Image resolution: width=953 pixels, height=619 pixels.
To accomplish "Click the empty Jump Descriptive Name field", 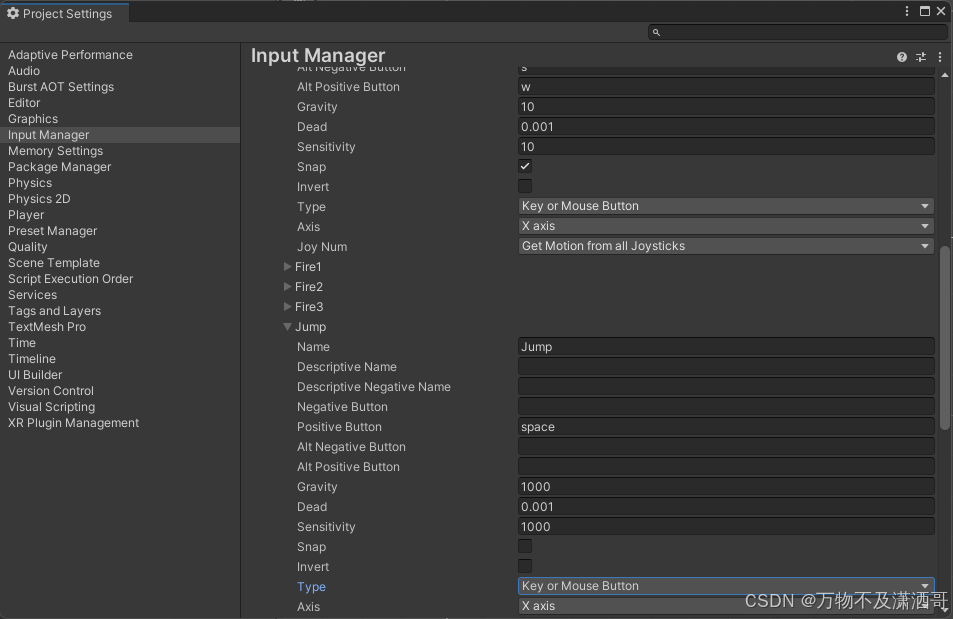I will coord(726,367).
